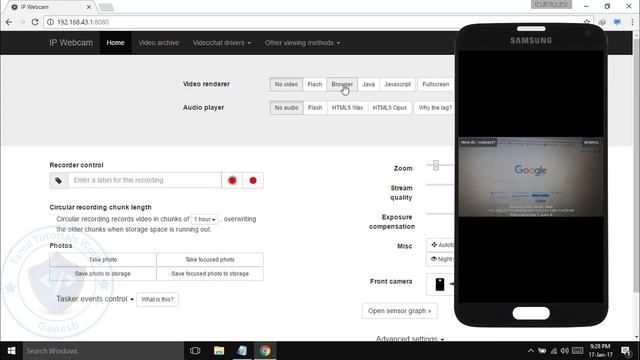Click the network icon in the system tray
This screenshot has height=360, width=640.
[x=554, y=351]
